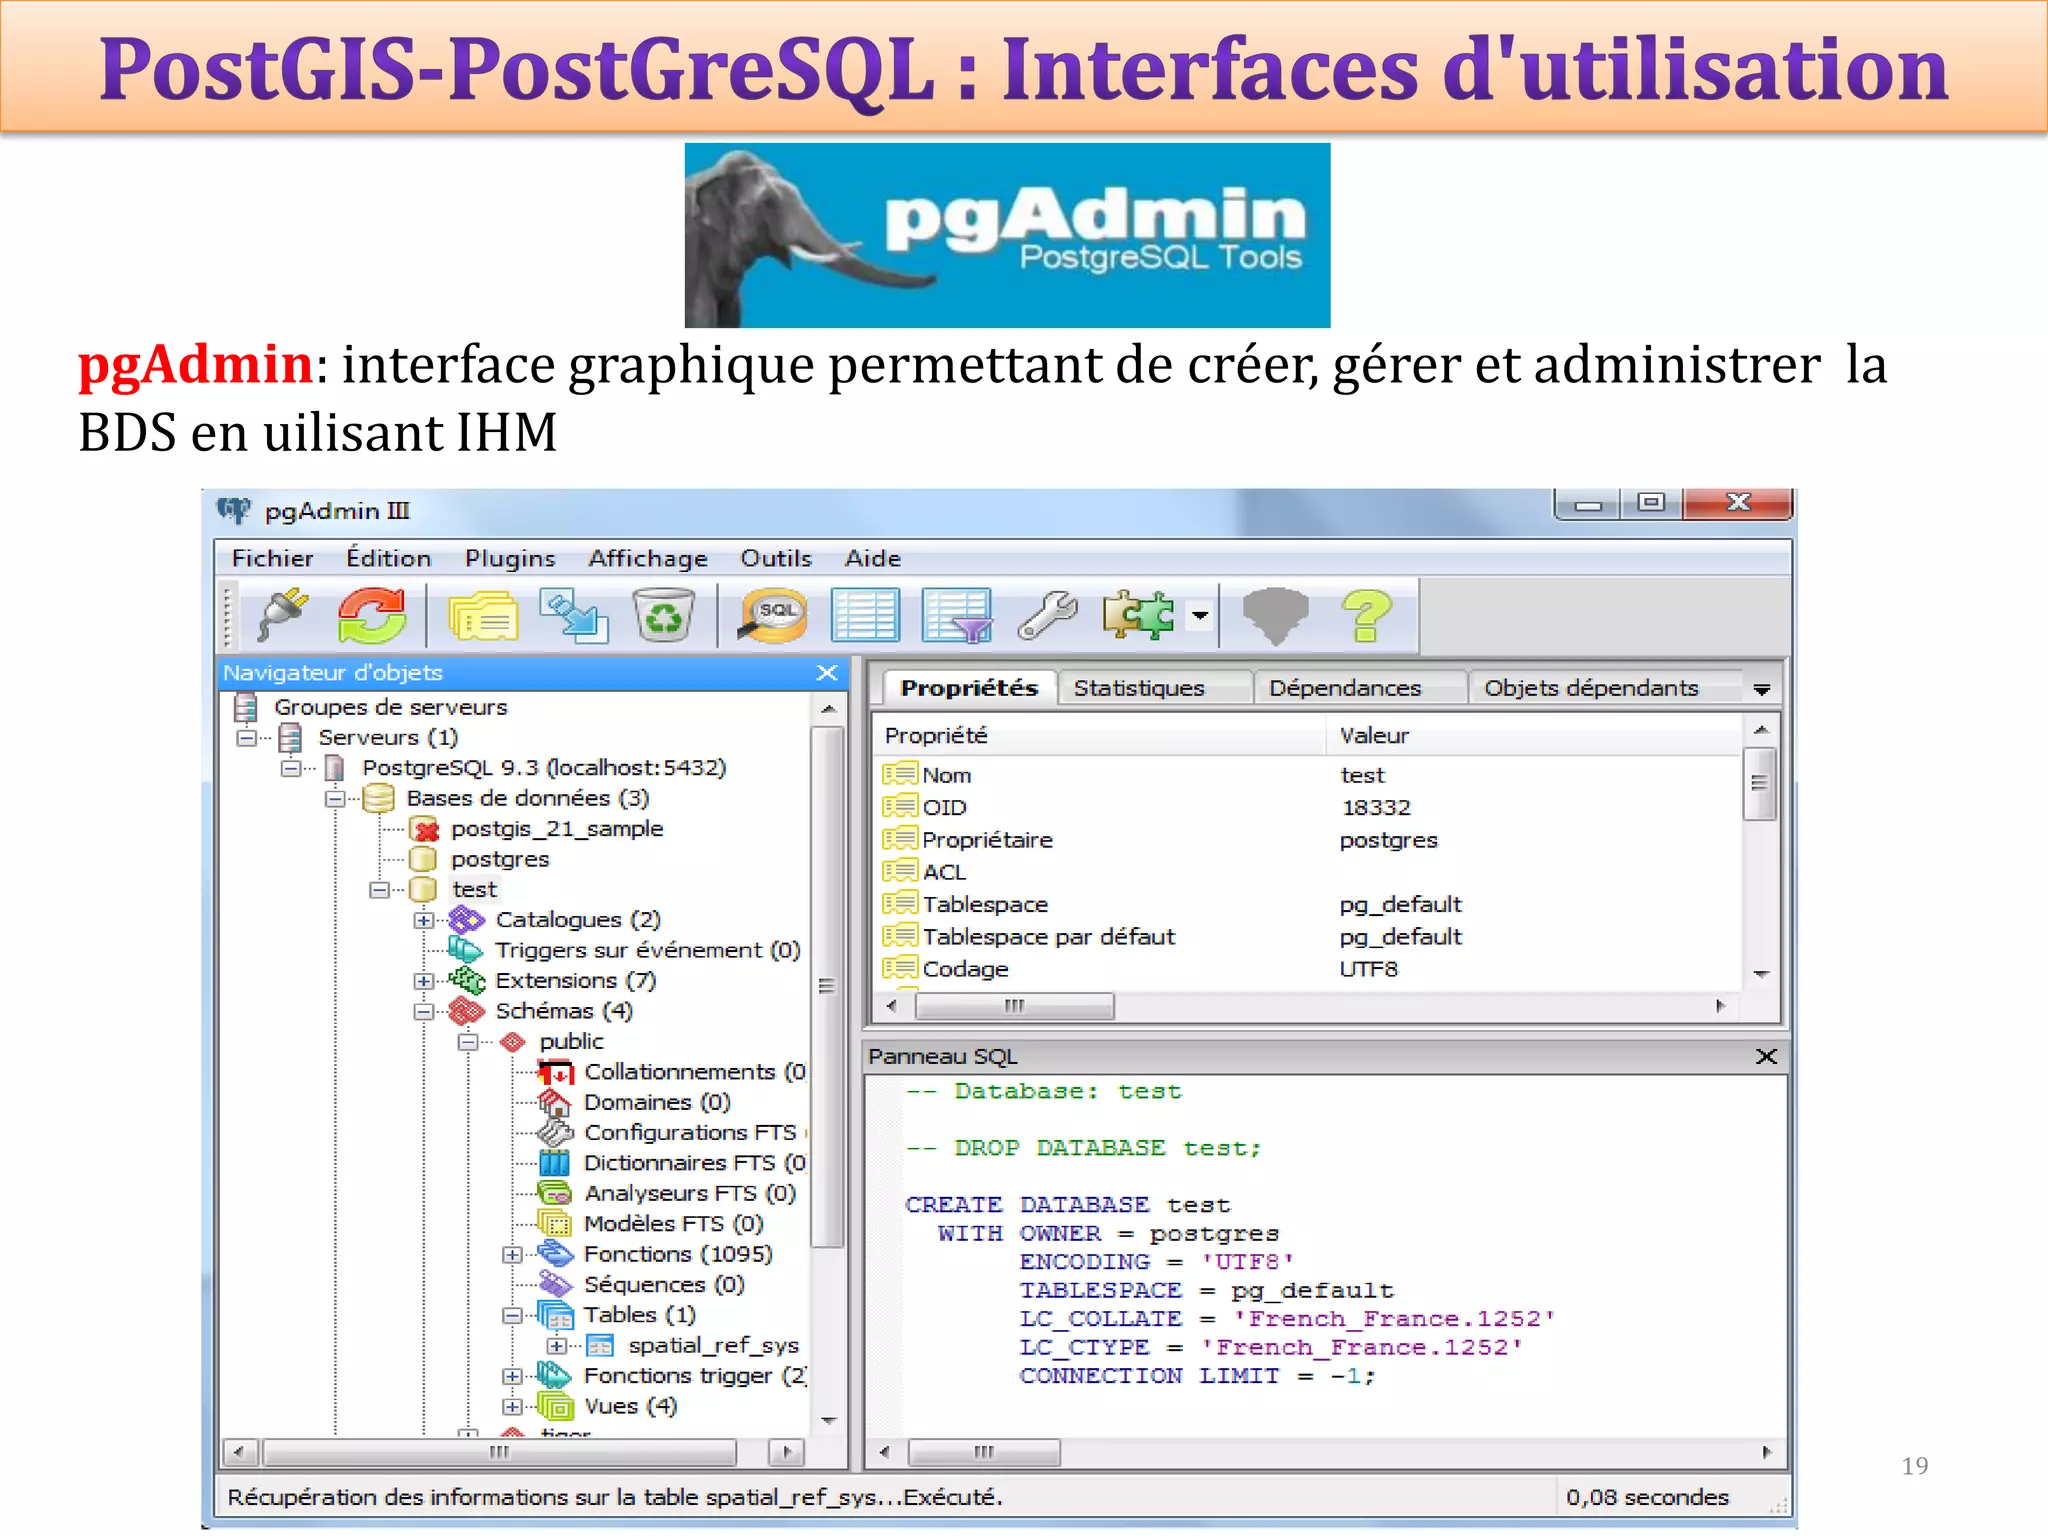2048x1536 pixels.
Task: Click the SQL panel horizontal scrollbar thumb
Action: (984, 1451)
